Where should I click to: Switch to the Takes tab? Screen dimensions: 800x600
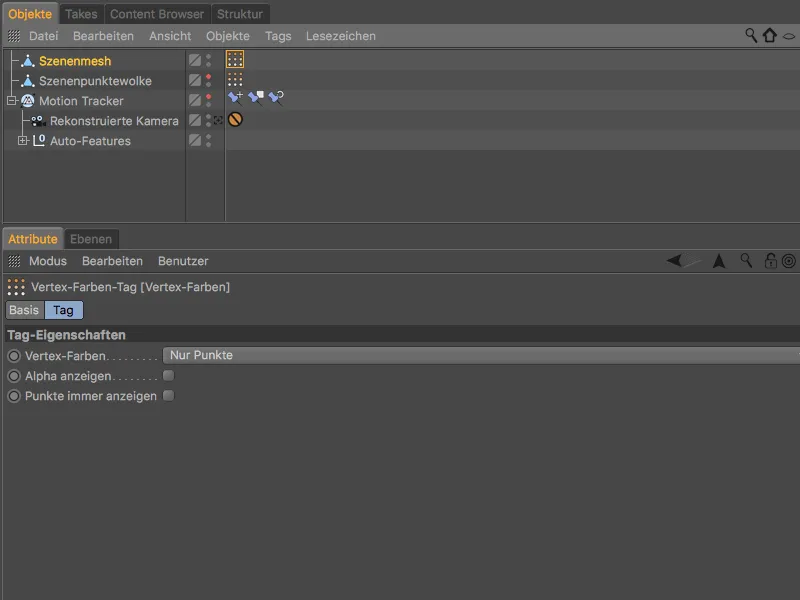[81, 14]
